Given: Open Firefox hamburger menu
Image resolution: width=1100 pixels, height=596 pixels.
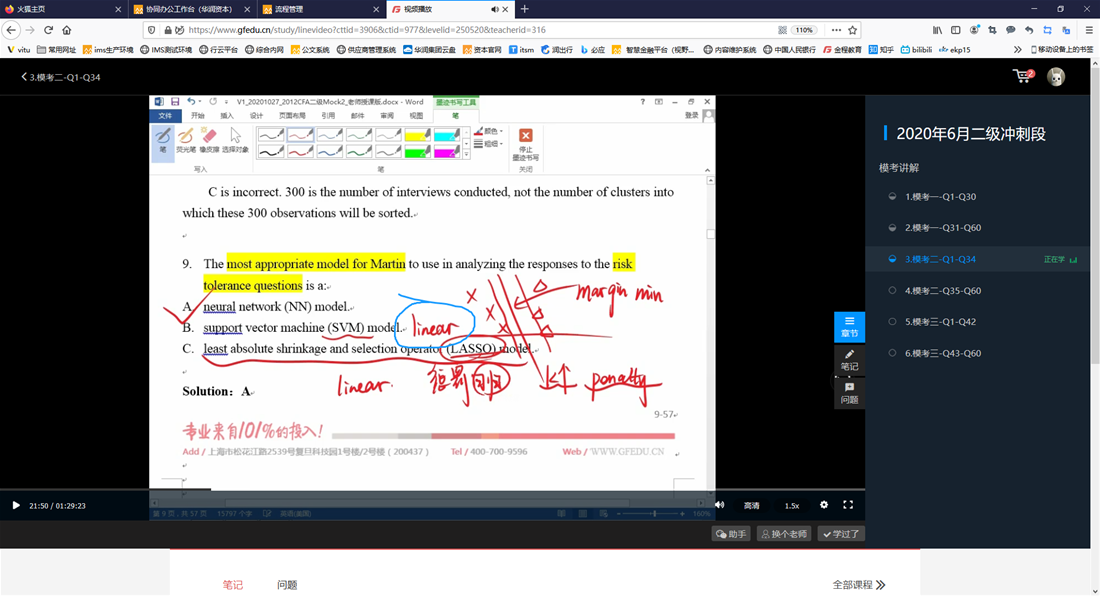Looking at the screenshot, I should 1089,30.
